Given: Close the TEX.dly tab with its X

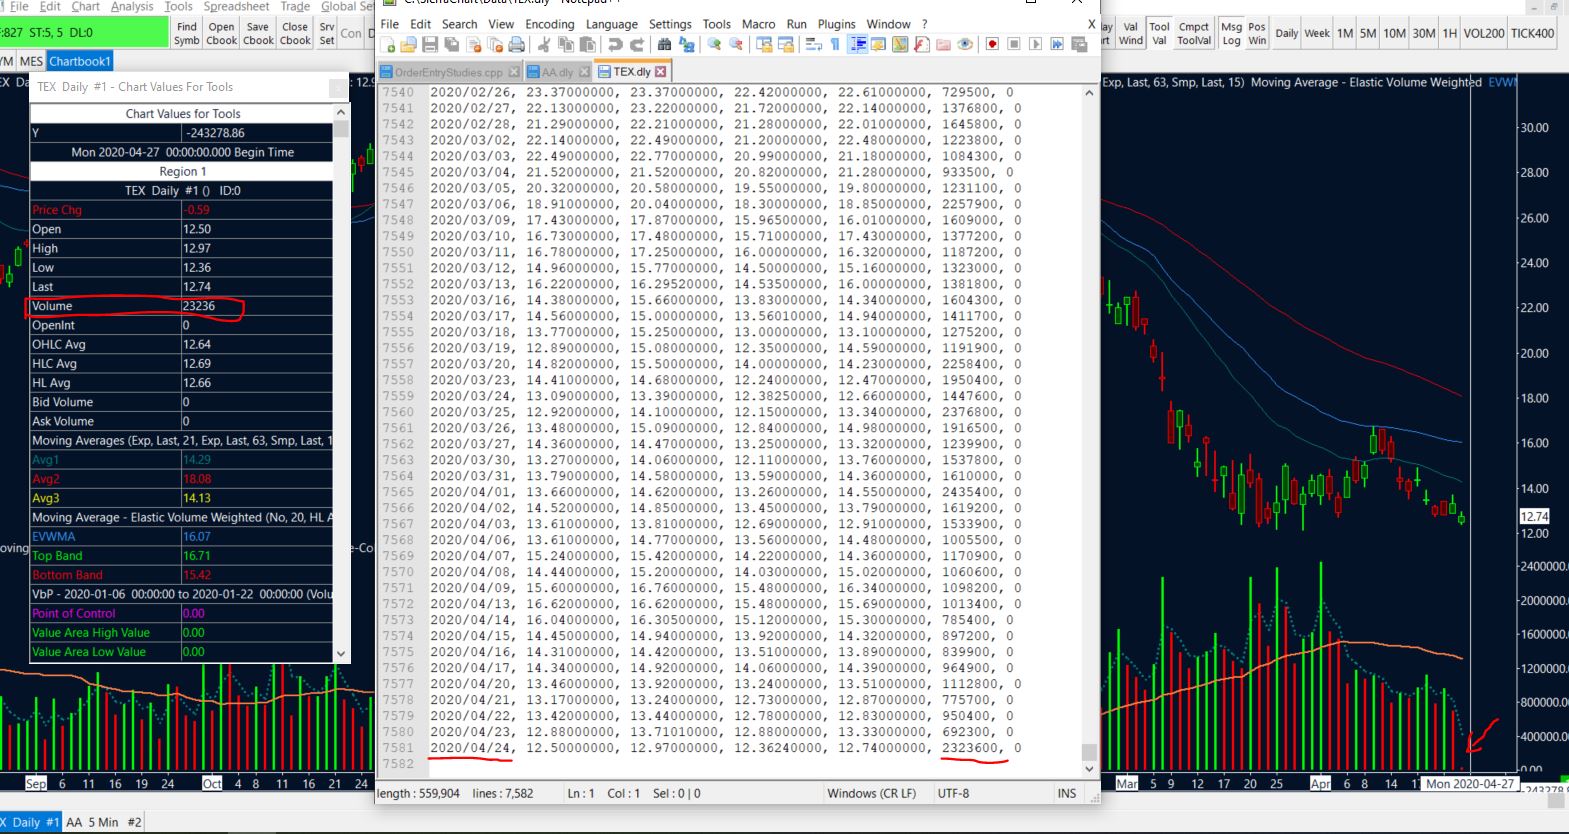Looking at the screenshot, I should coord(660,72).
